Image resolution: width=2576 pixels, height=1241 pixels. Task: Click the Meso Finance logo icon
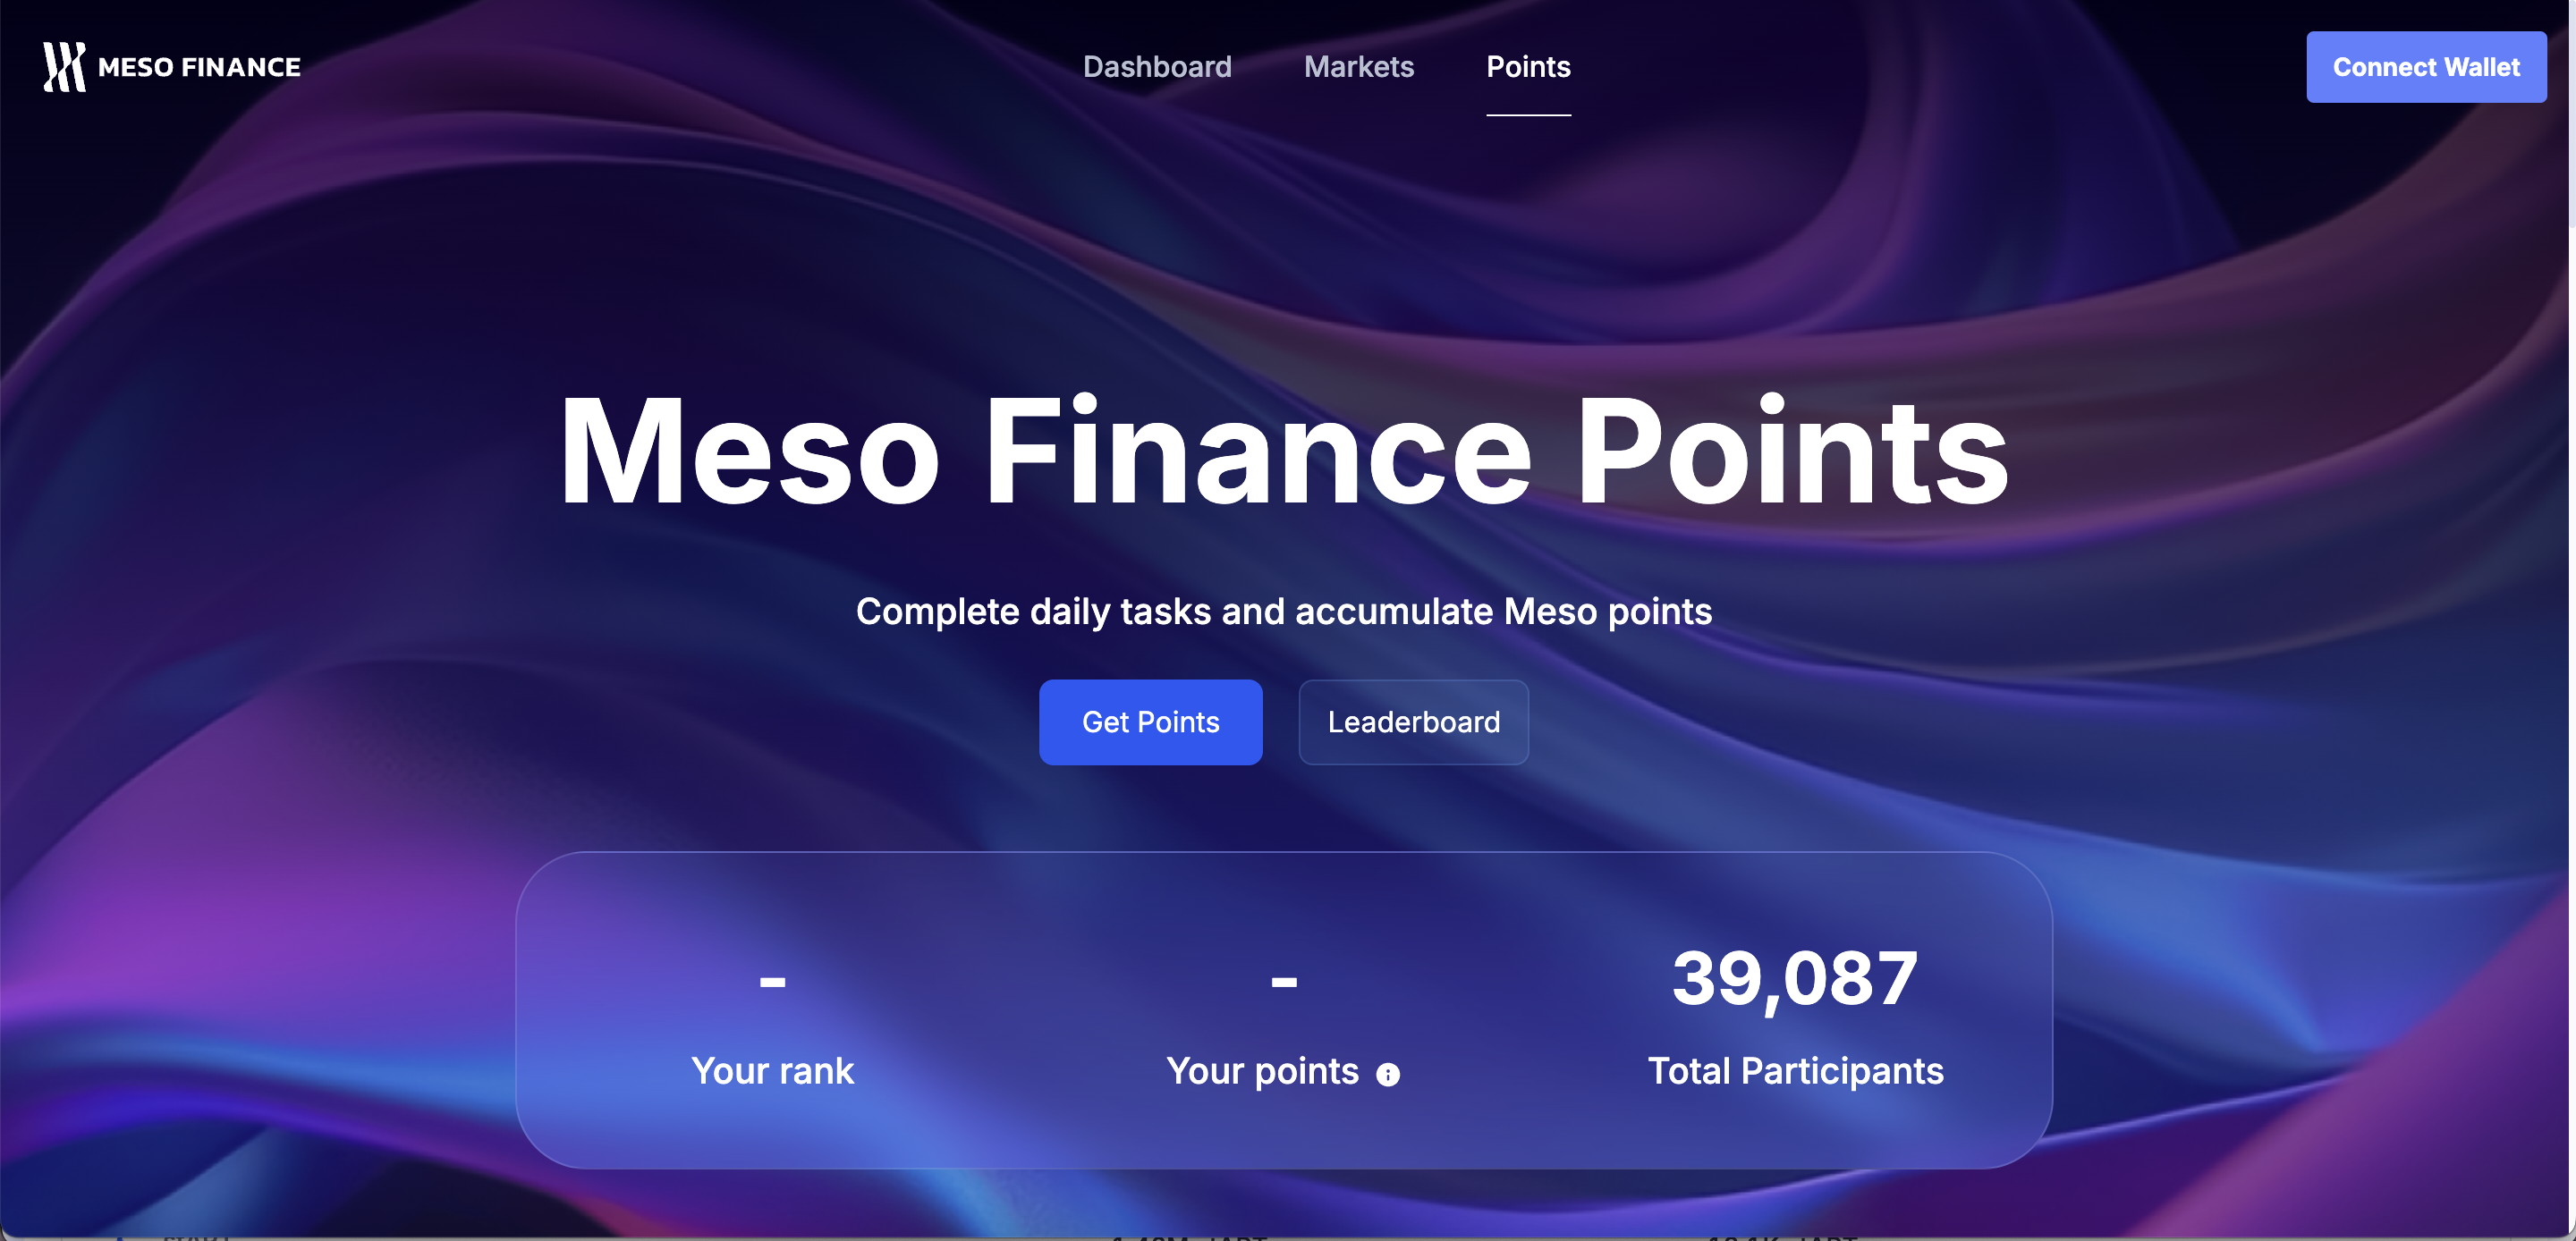point(64,67)
